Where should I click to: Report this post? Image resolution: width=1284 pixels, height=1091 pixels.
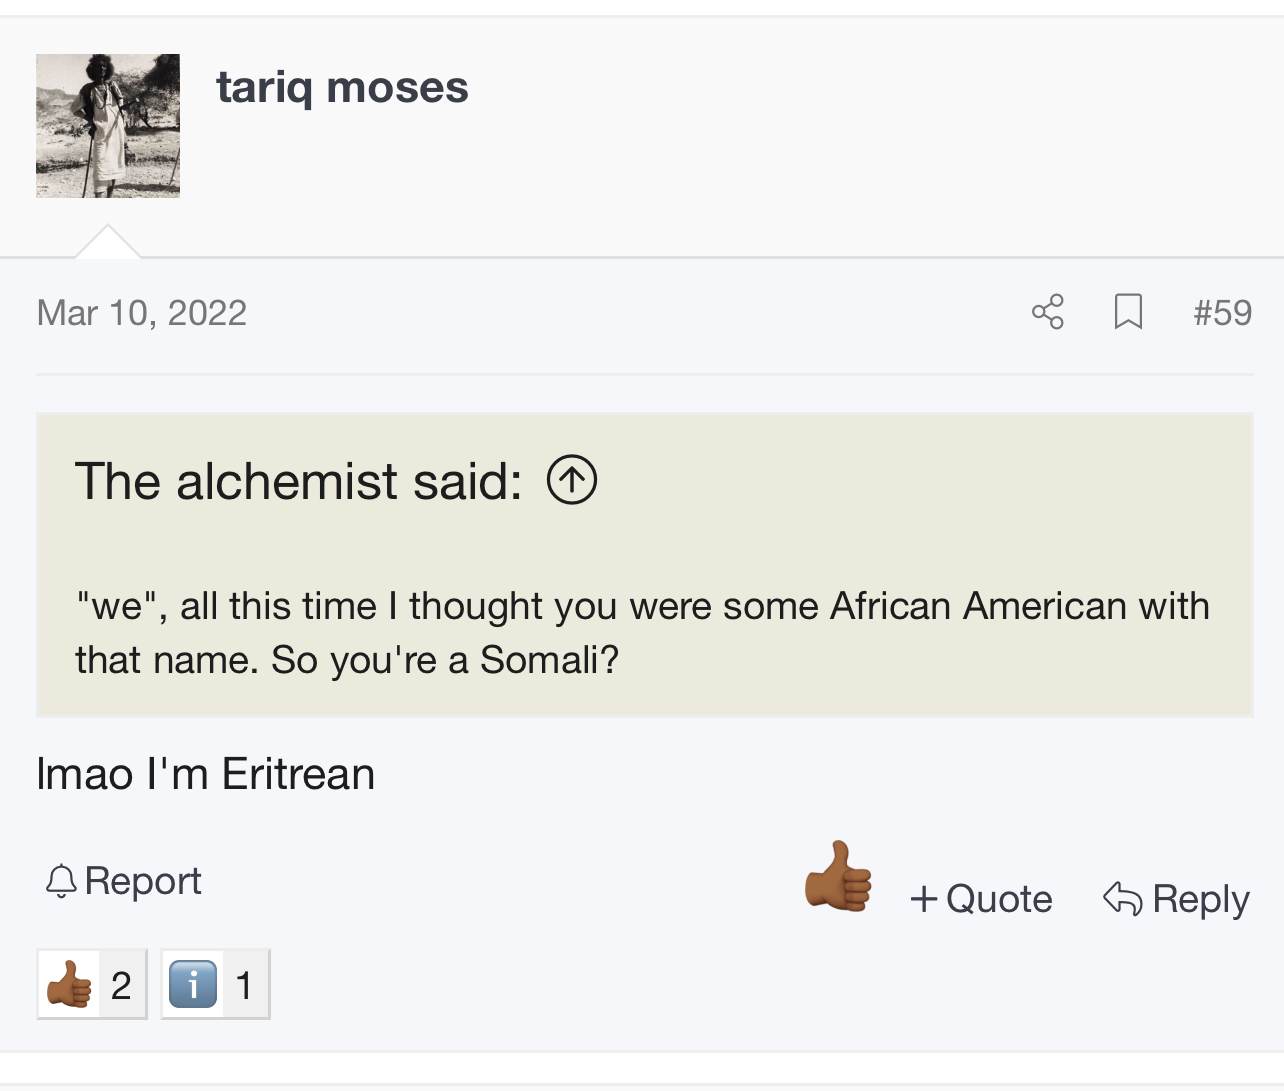(124, 881)
